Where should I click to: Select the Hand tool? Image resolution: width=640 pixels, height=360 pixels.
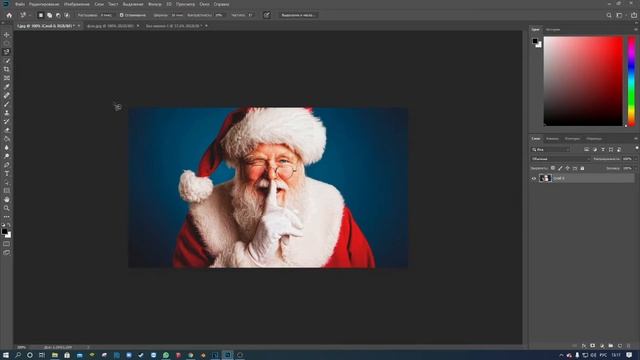point(7,200)
